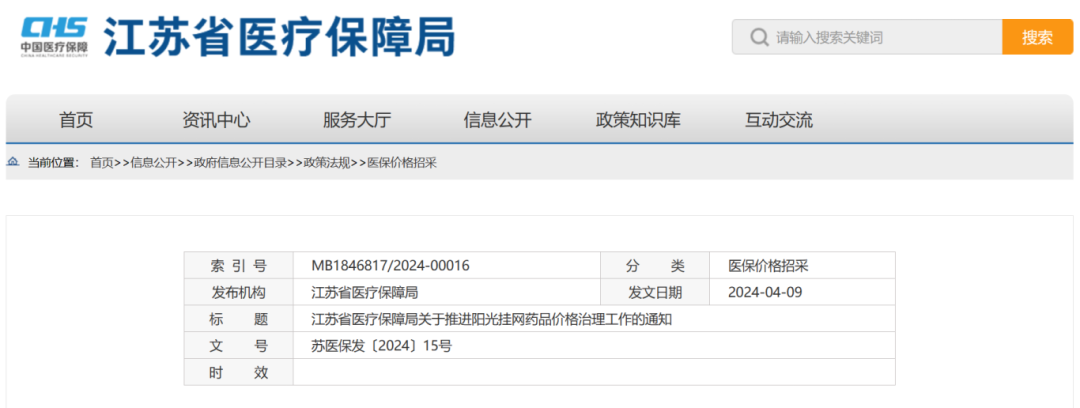Go to 首页 in the breadcrumb
The width and height of the screenshot is (1080, 408).
[x=101, y=163]
